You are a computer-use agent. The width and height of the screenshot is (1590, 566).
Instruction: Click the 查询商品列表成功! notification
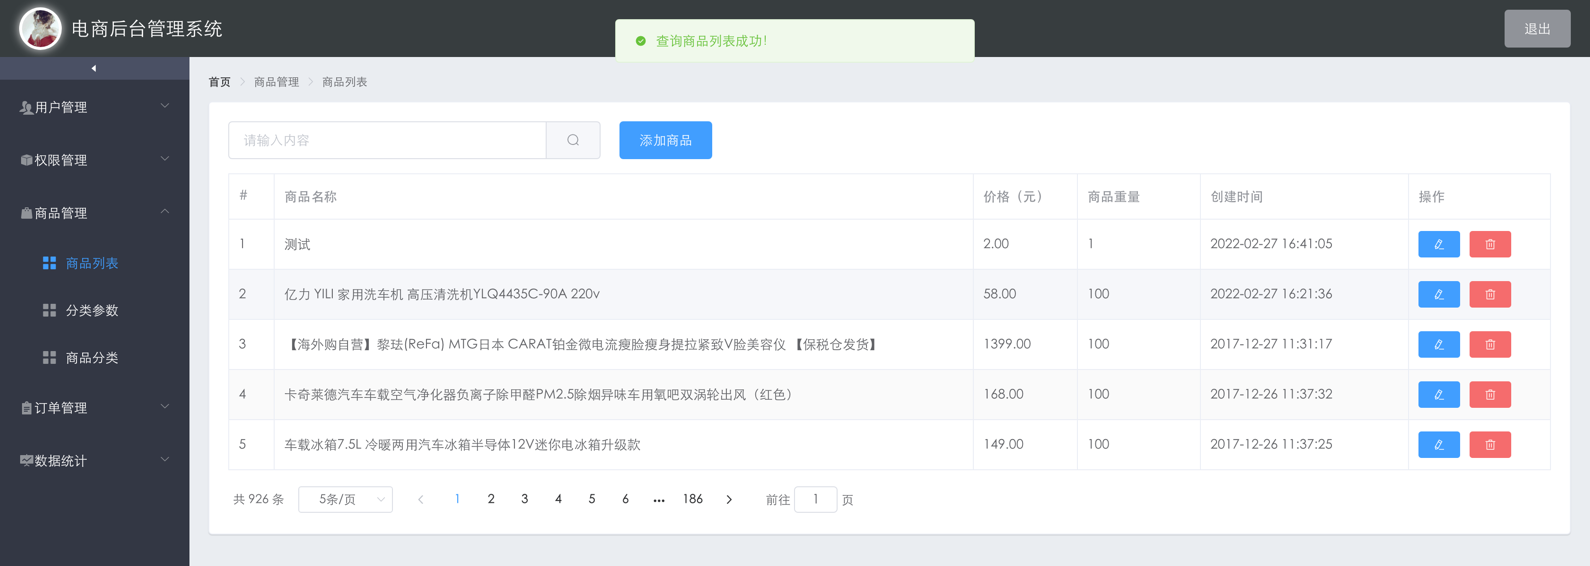click(795, 41)
